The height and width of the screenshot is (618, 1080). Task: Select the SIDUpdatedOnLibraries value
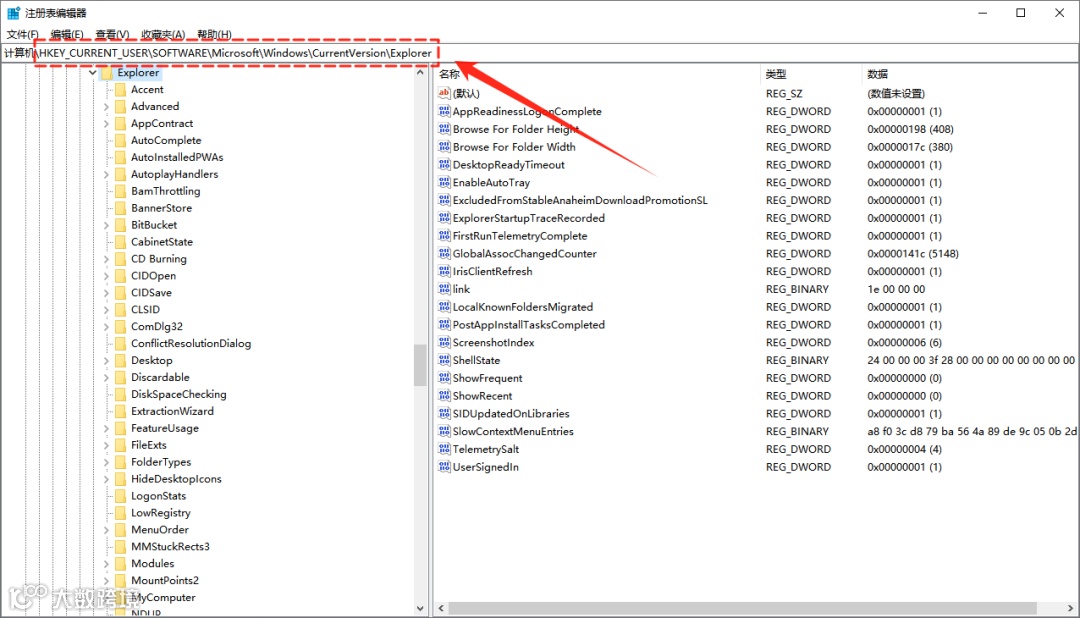coord(511,413)
